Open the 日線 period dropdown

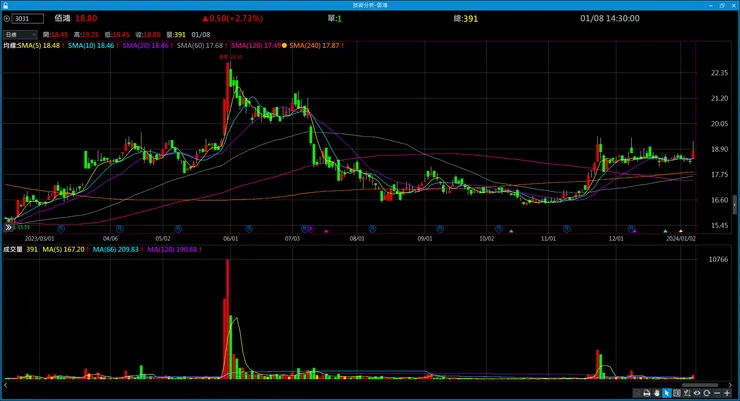tap(20, 35)
